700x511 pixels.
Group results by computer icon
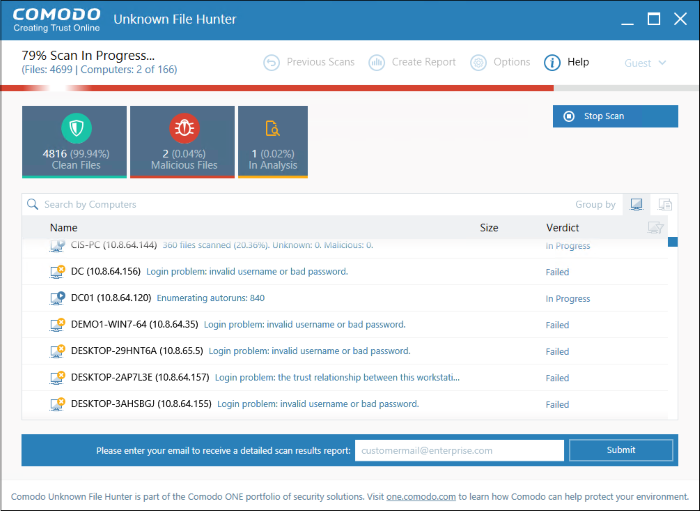coord(636,204)
